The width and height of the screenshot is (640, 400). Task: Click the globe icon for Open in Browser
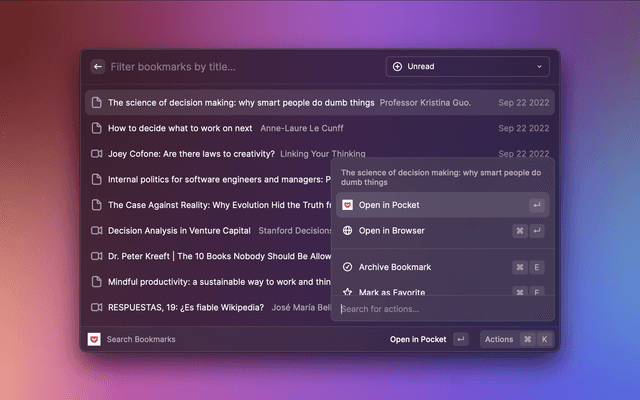click(x=347, y=231)
